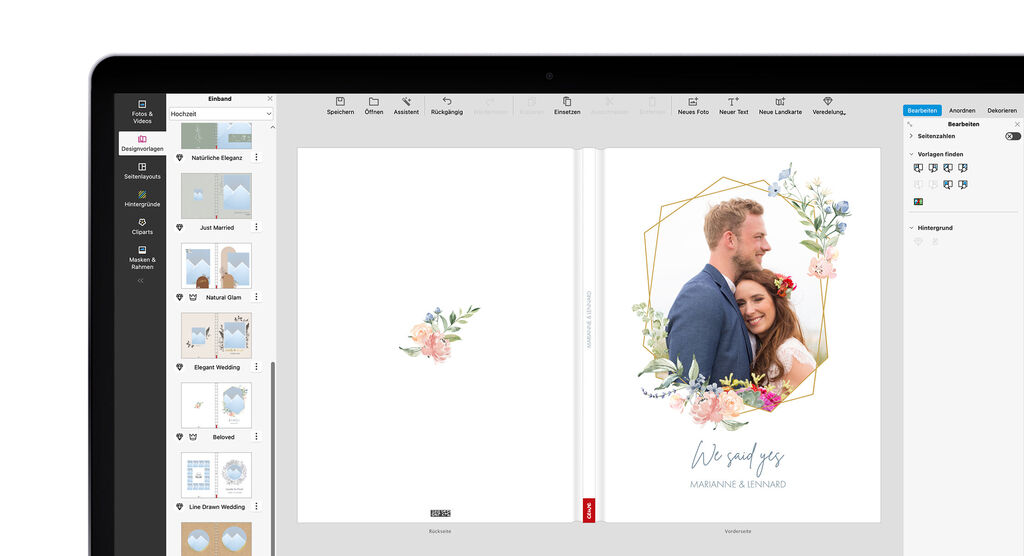
Task: Select the Natürliche Eleganz template thumbnail
Action: [216, 136]
